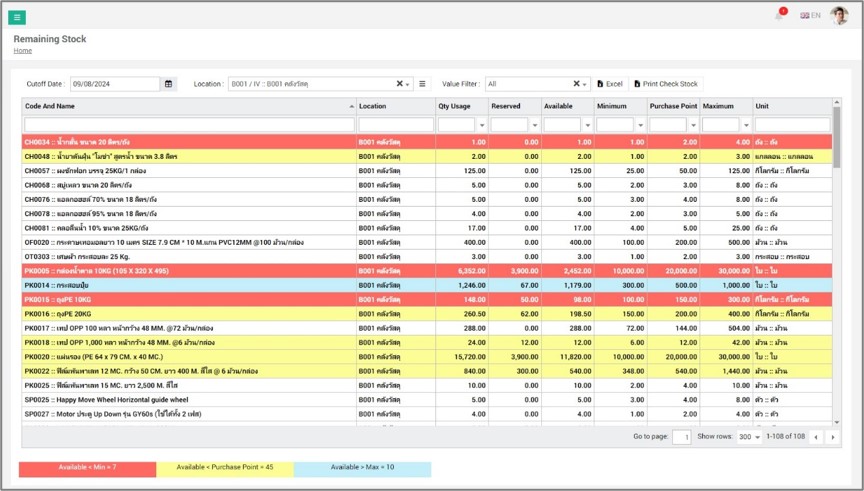
Task: Open the user profile avatar
Action: point(839,15)
